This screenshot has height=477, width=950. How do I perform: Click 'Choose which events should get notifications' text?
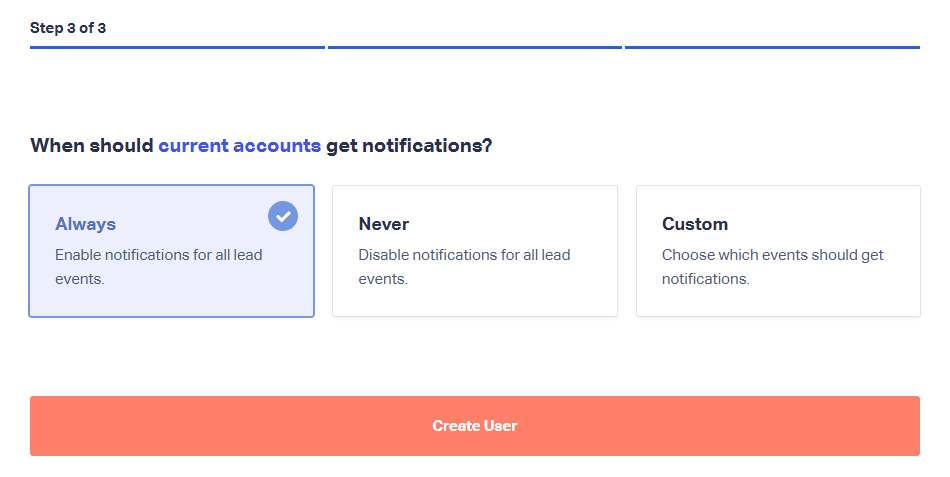tap(772, 267)
